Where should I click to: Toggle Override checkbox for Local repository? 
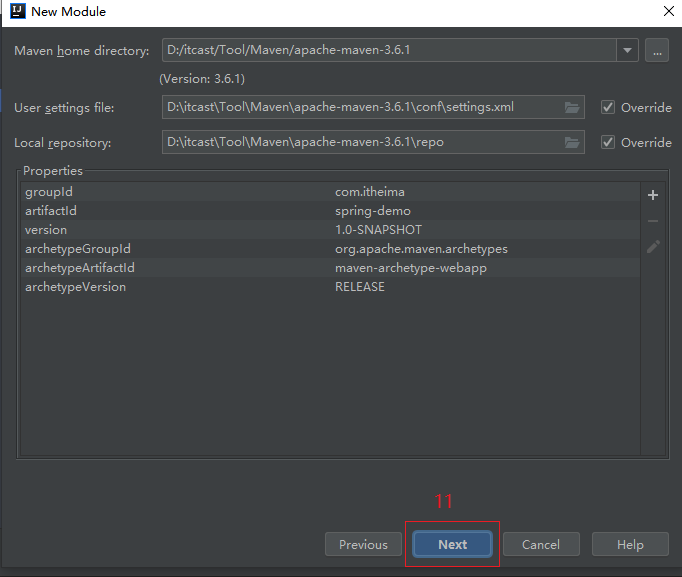607,142
